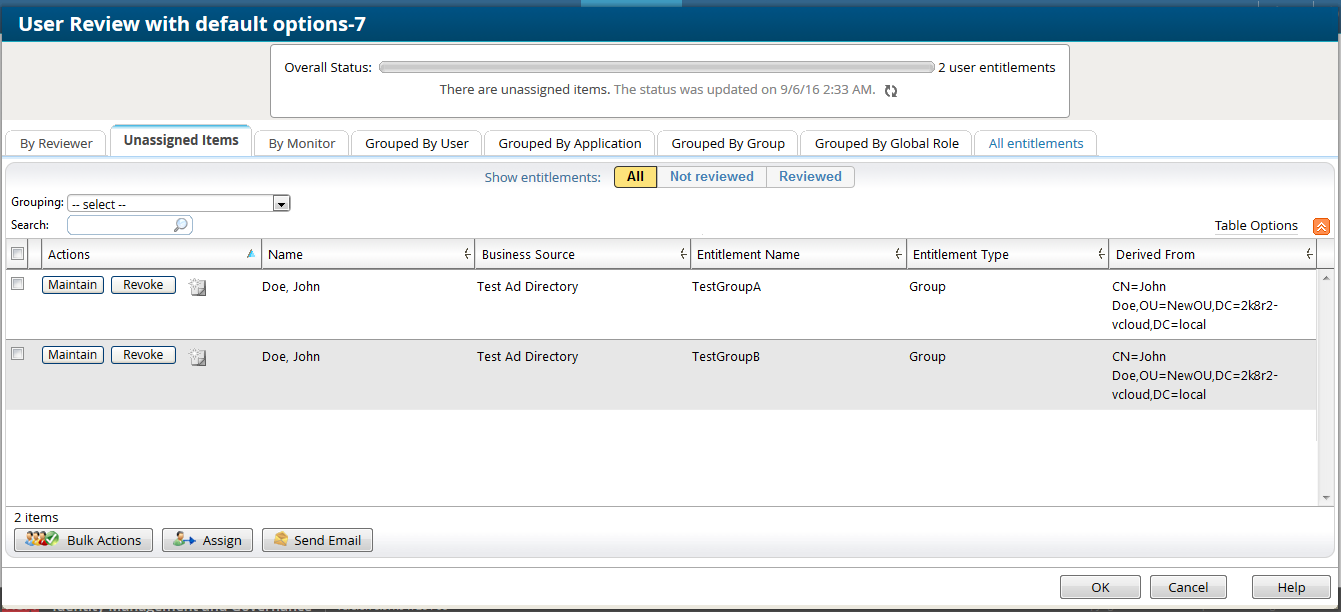Click the Send Email button
Image resolution: width=1341 pixels, height=612 pixels.
(317, 540)
